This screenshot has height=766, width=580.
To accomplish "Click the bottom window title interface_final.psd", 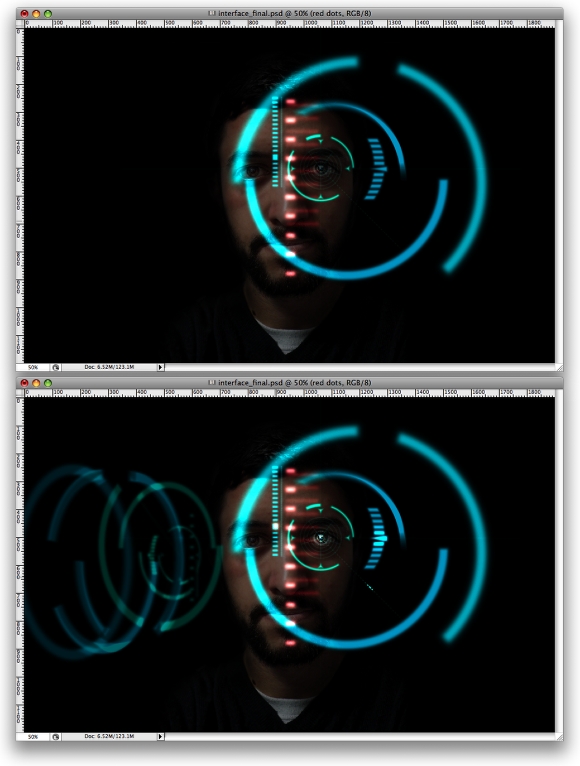I will click(250, 383).
